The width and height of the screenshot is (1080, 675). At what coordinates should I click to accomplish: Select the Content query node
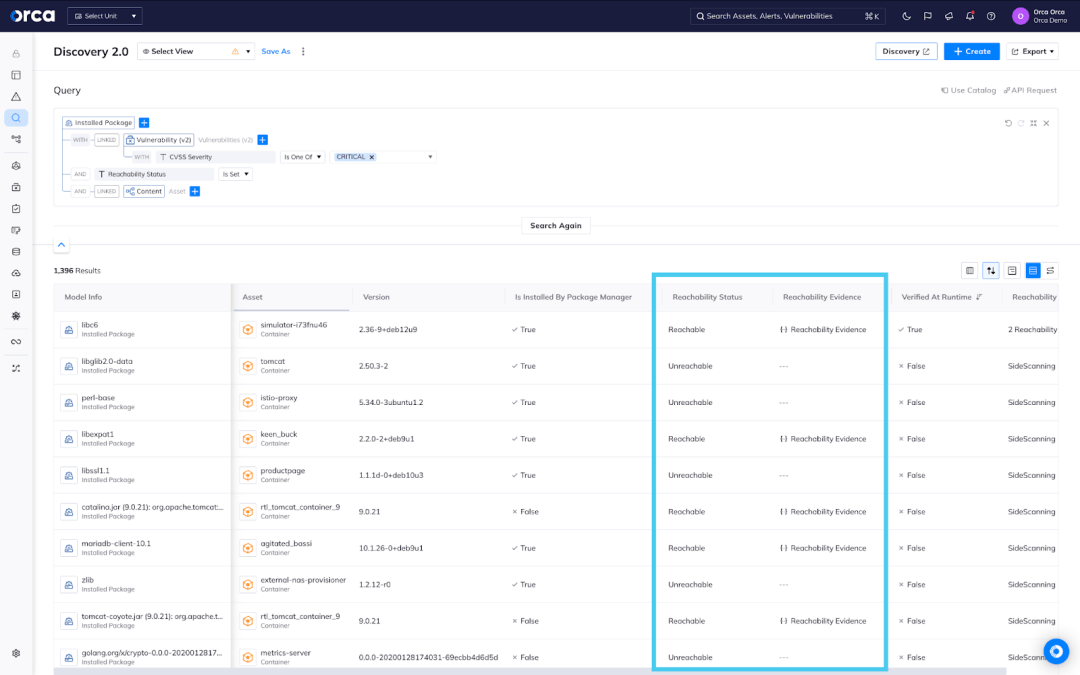point(144,191)
